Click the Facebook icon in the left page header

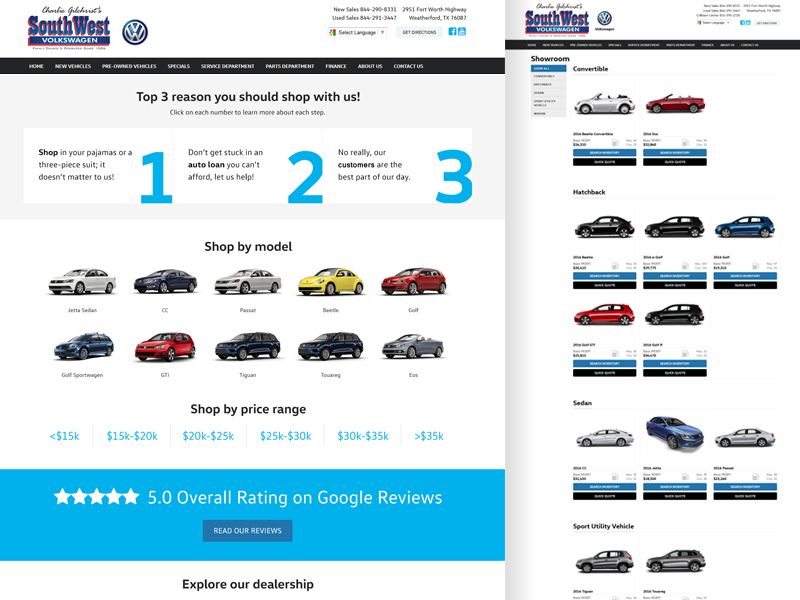click(x=452, y=32)
